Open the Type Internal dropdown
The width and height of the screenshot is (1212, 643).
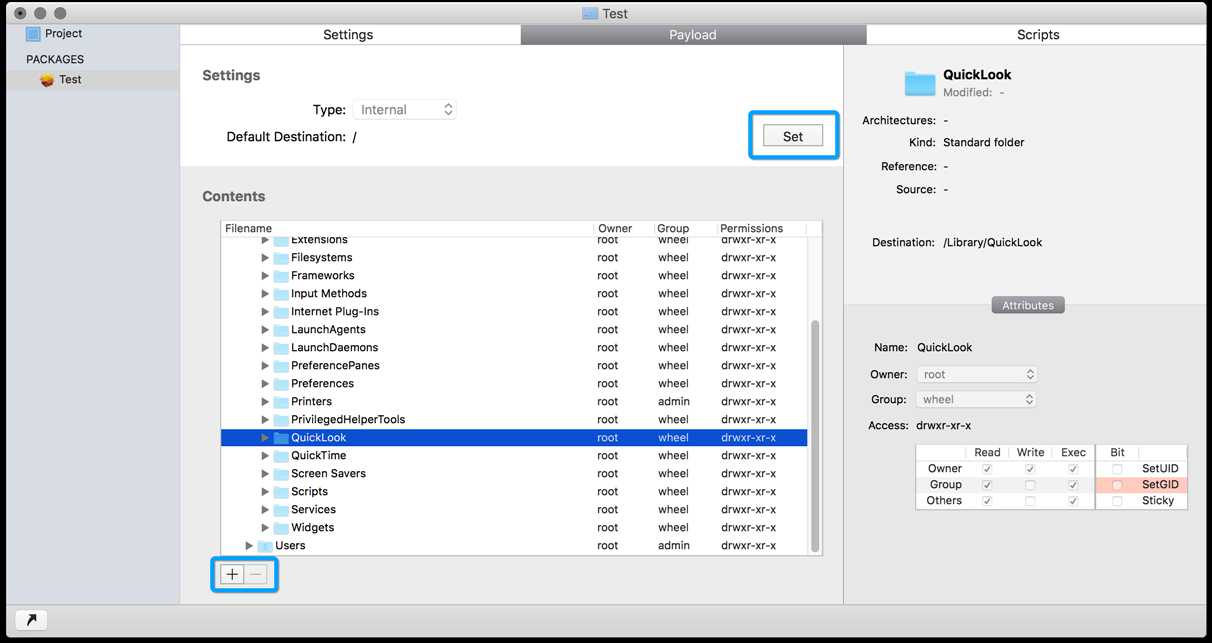click(404, 110)
